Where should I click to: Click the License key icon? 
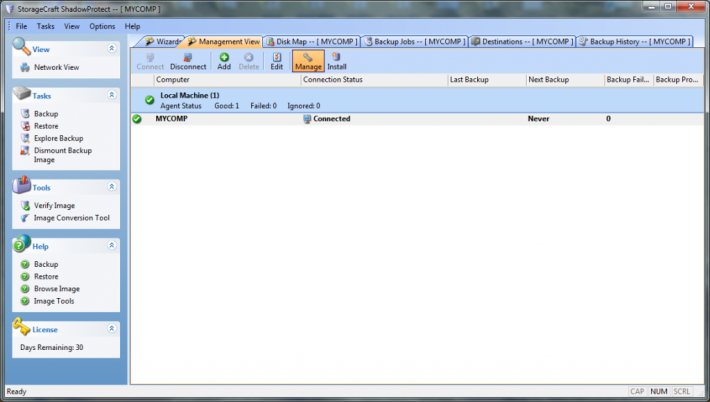[21, 326]
